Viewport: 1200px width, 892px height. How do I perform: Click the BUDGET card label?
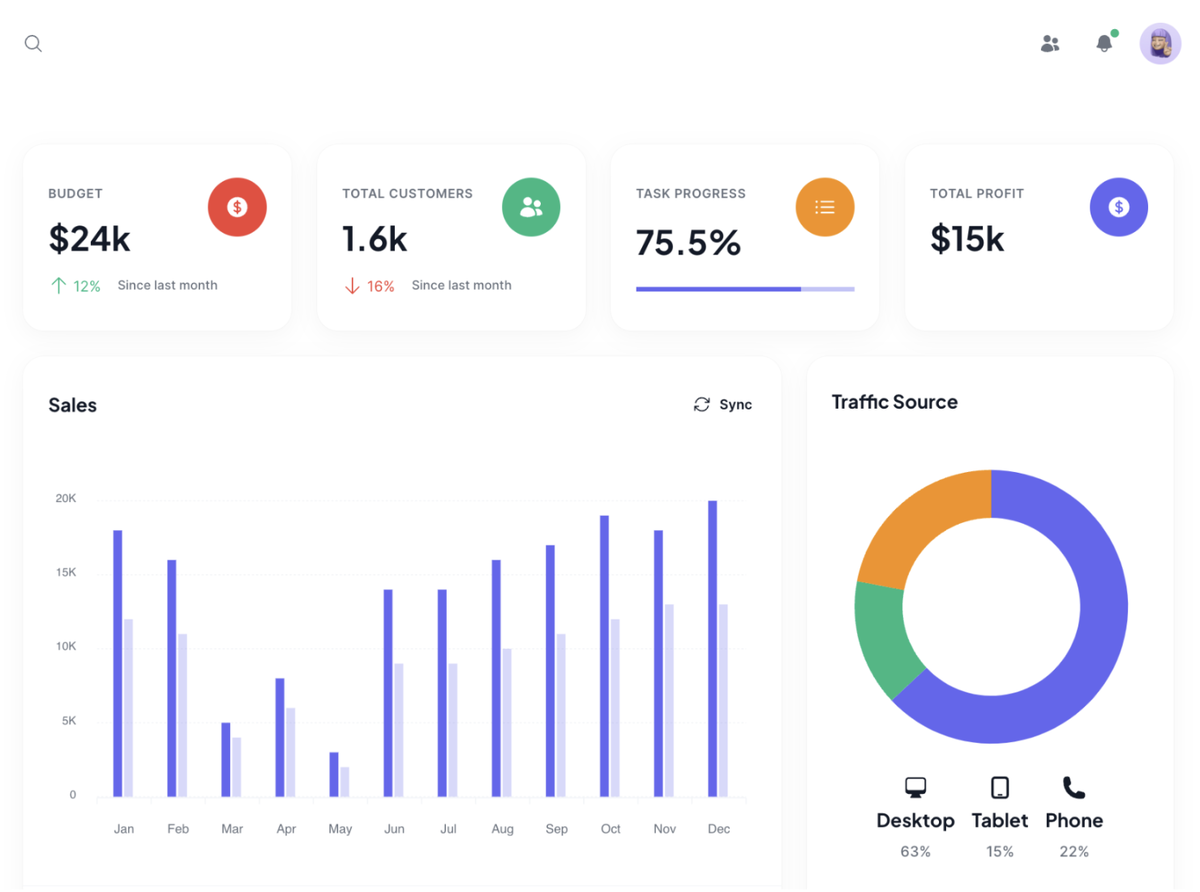pos(75,193)
